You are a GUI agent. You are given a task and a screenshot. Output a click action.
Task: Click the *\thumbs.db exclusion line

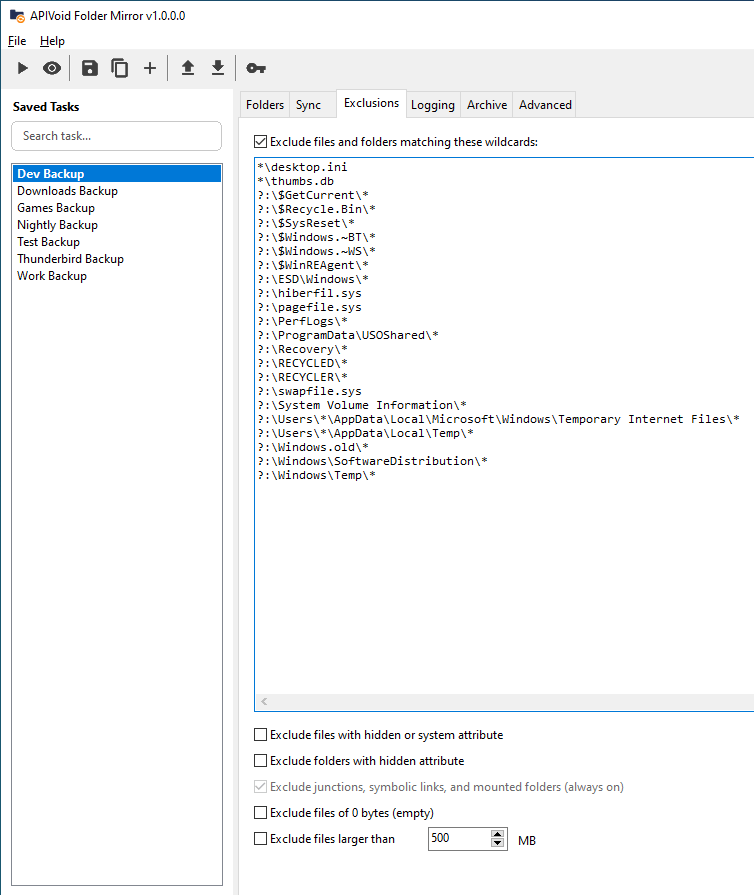pos(295,181)
